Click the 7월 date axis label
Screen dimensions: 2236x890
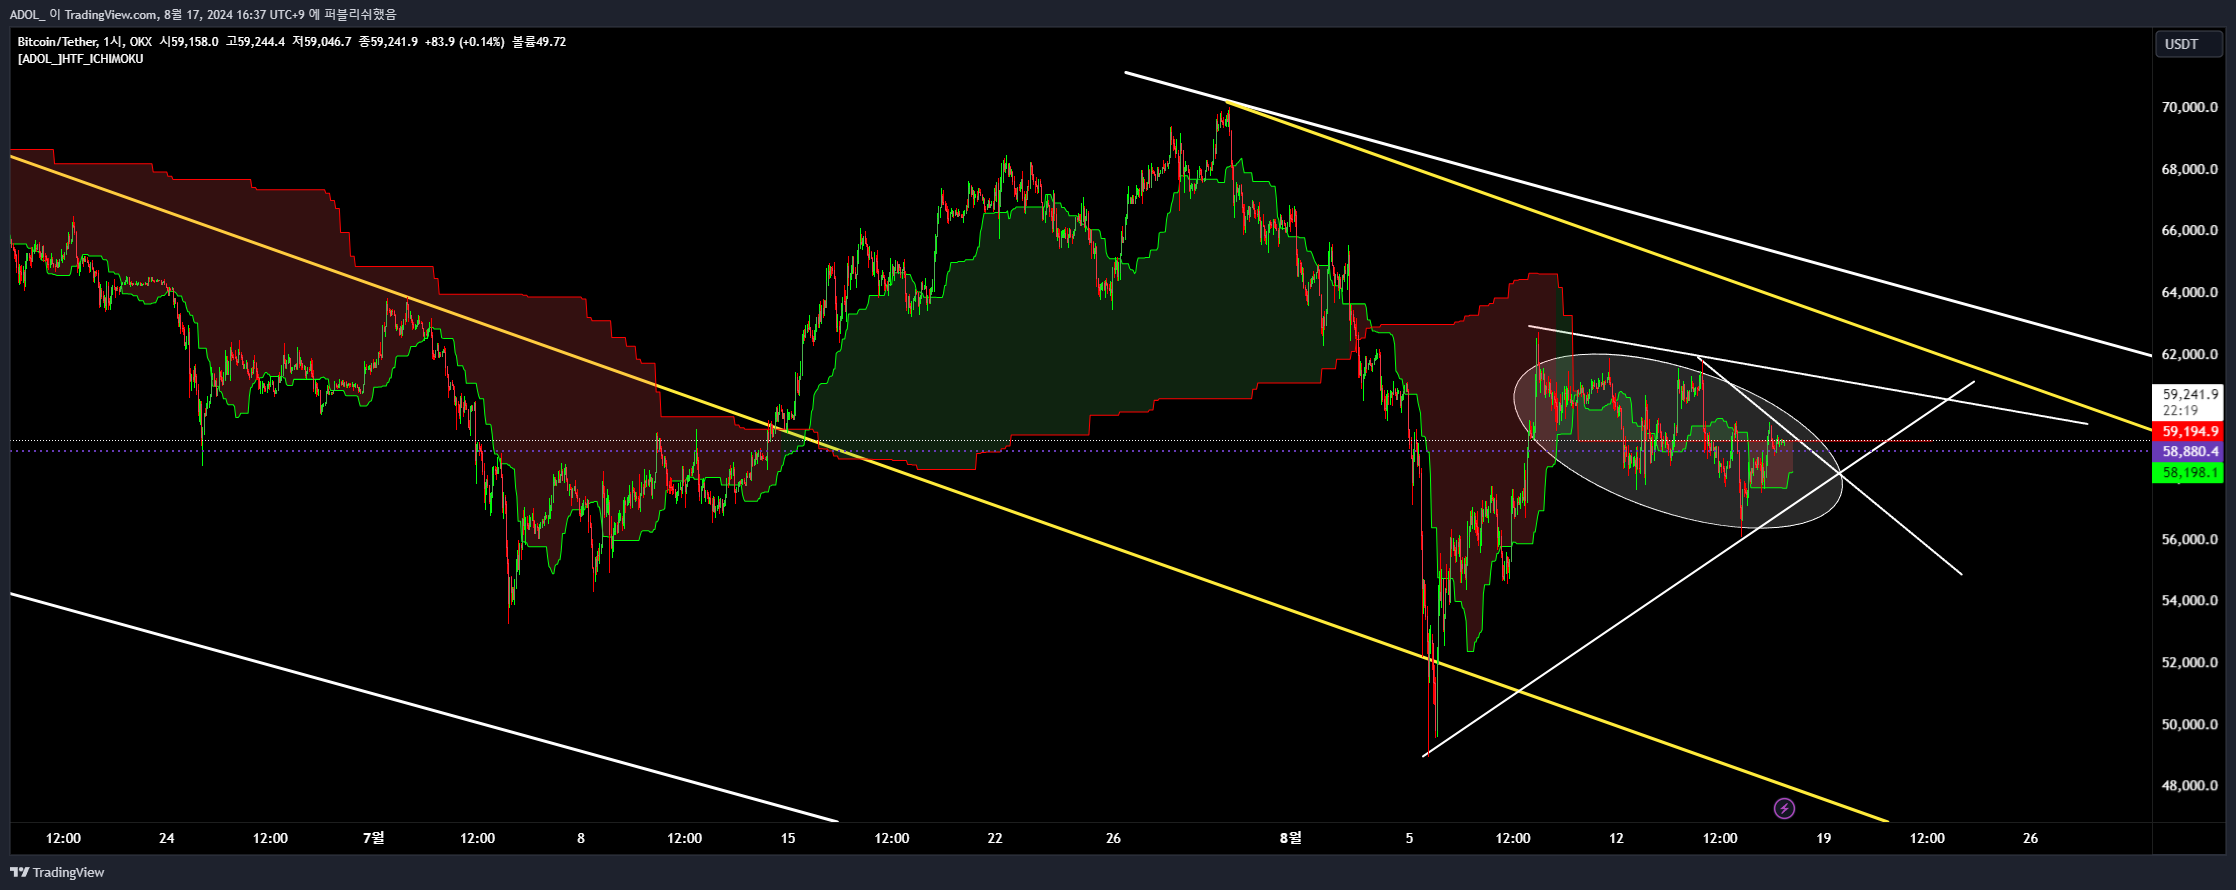click(373, 838)
